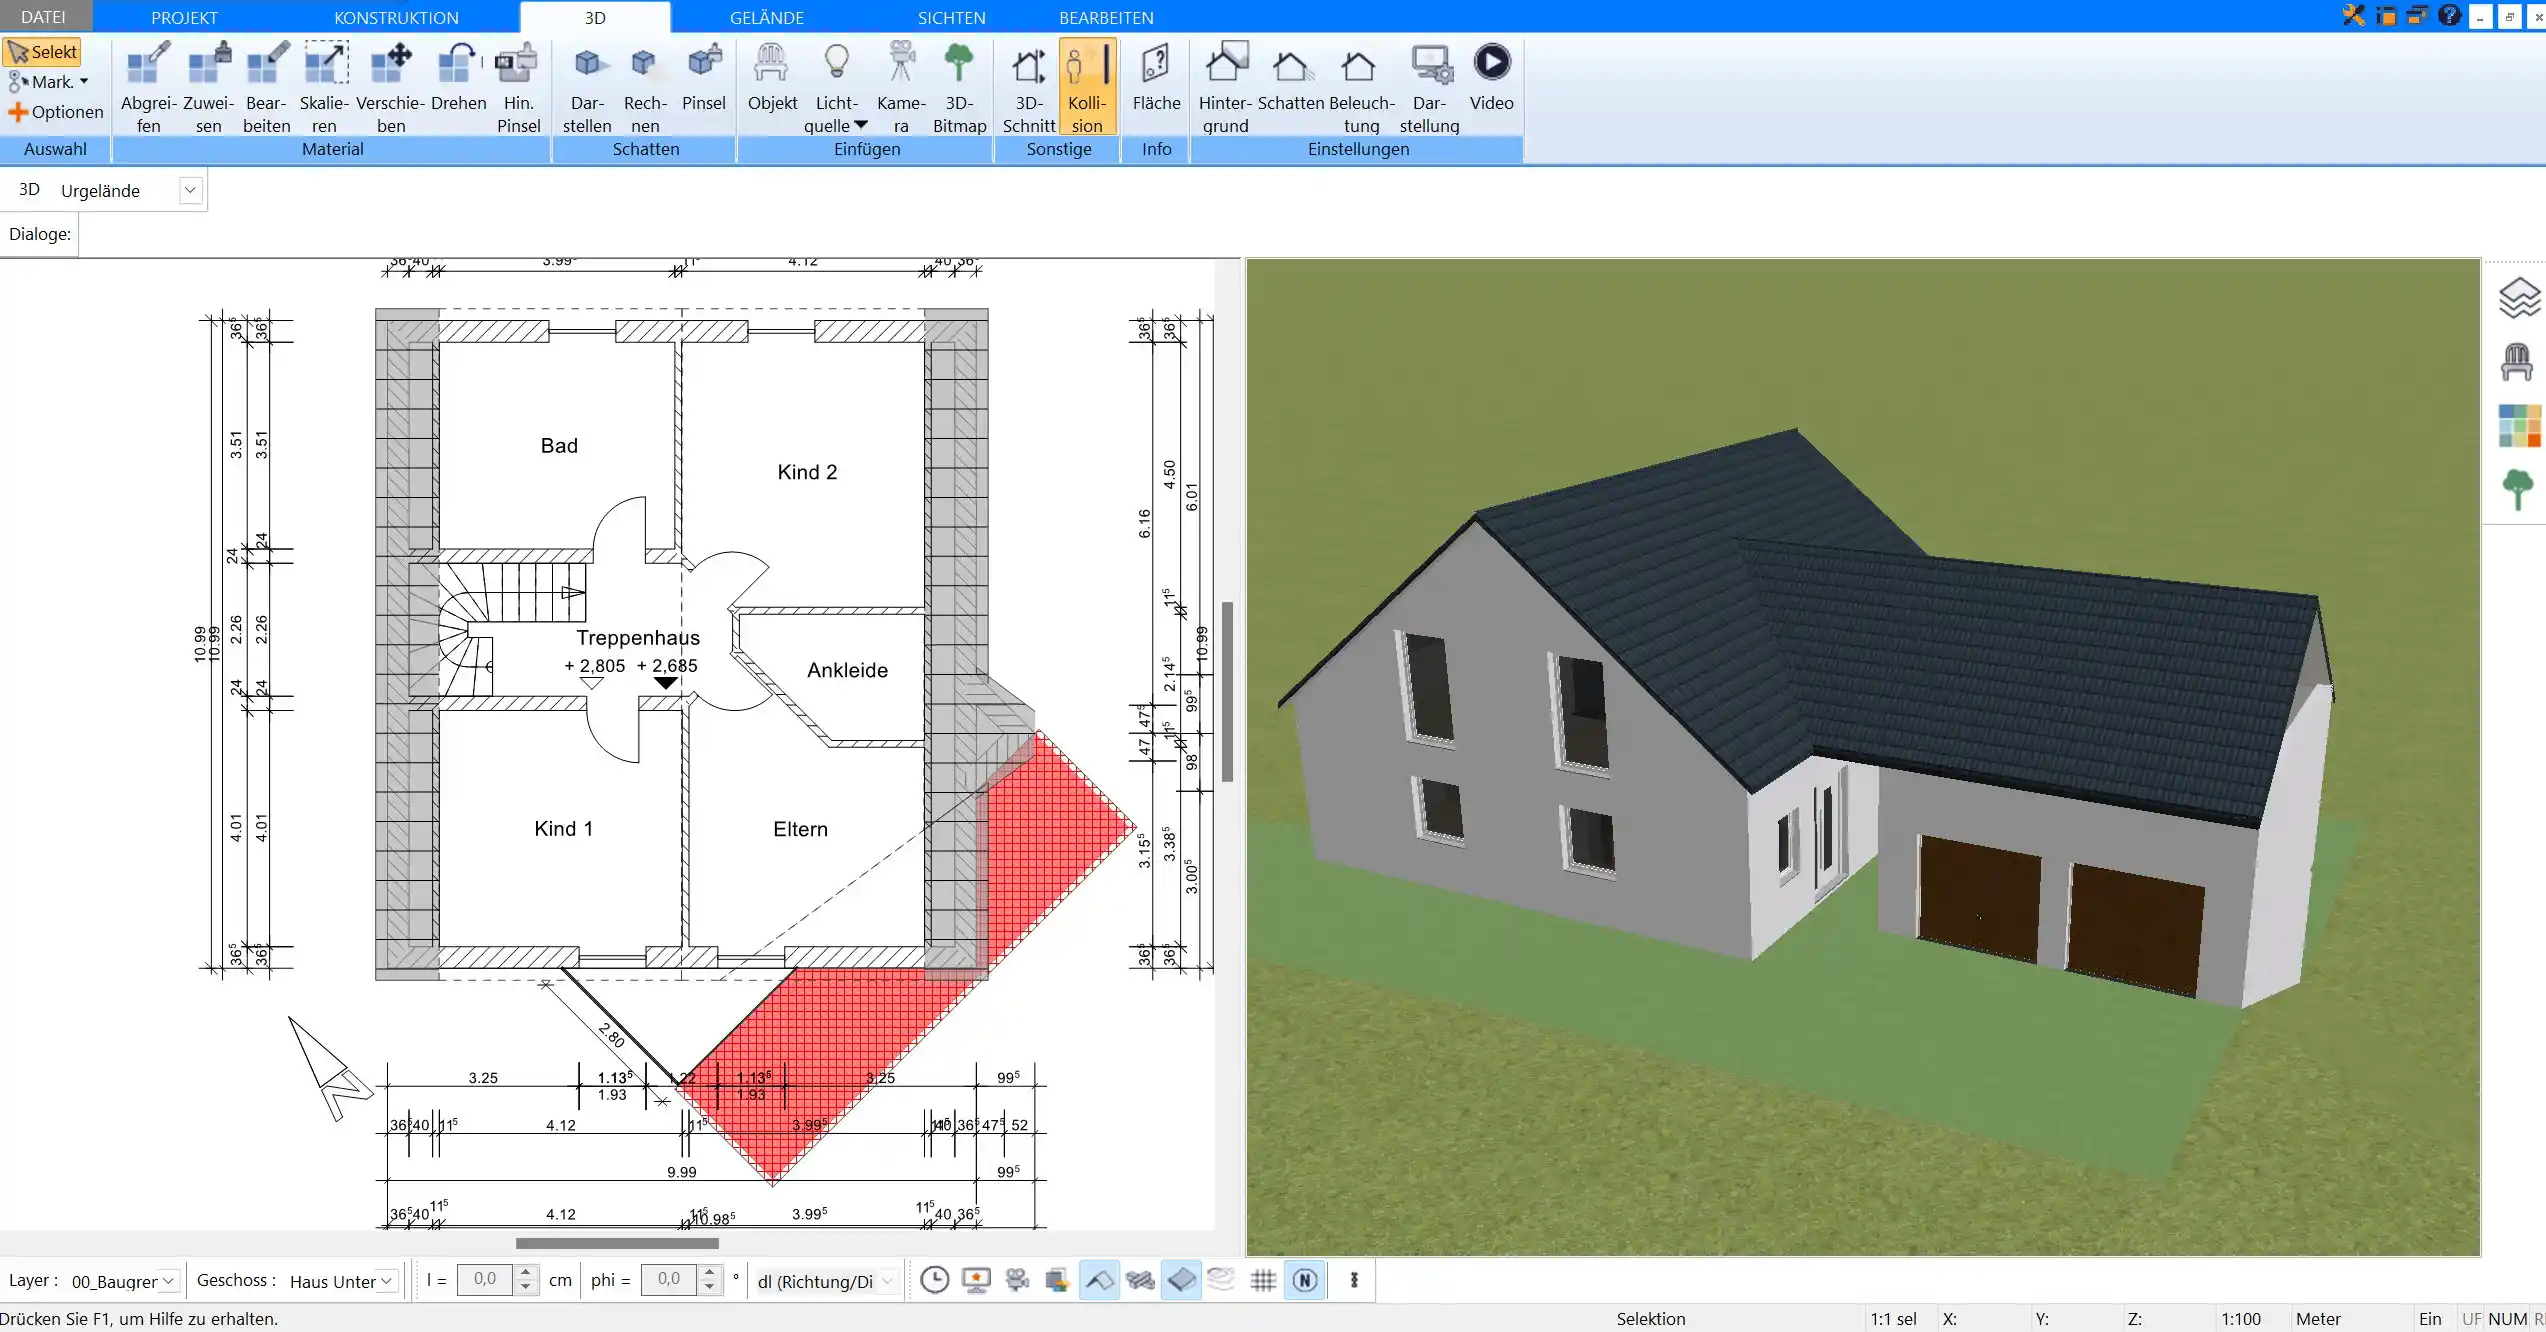Switch to the PROJEKT tab
Image resolution: width=2546 pixels, height=1332 pixels.
(184, 17)
